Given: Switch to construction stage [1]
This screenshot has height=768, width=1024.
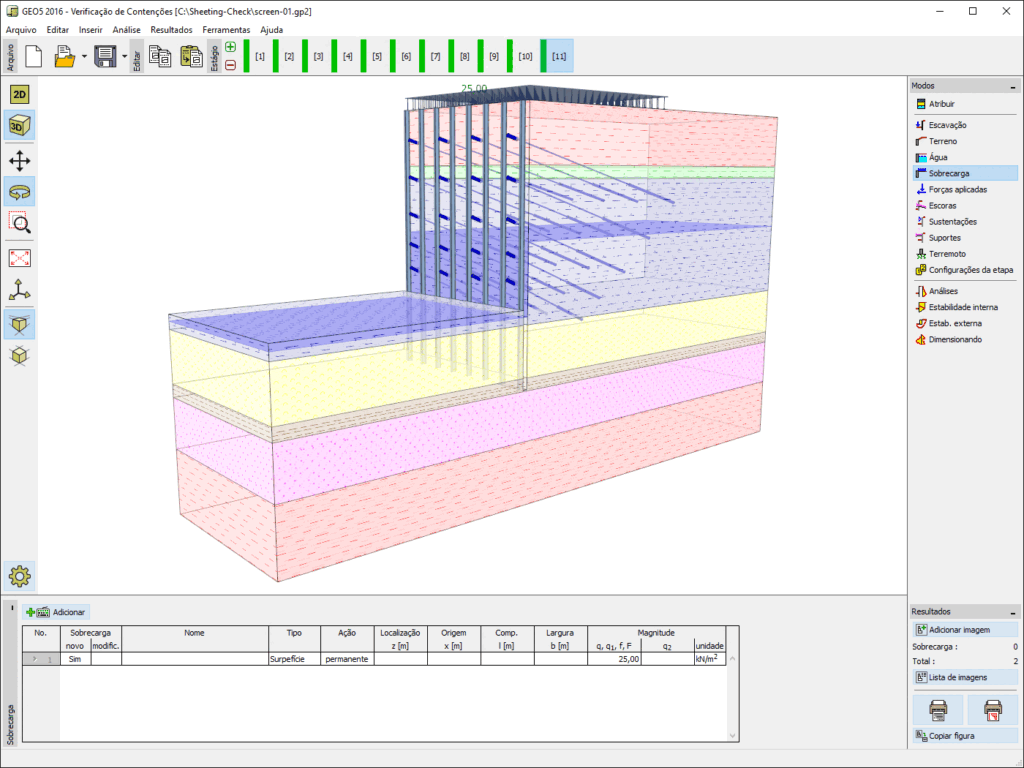Looking at the screenshot, I should [255, 56].
